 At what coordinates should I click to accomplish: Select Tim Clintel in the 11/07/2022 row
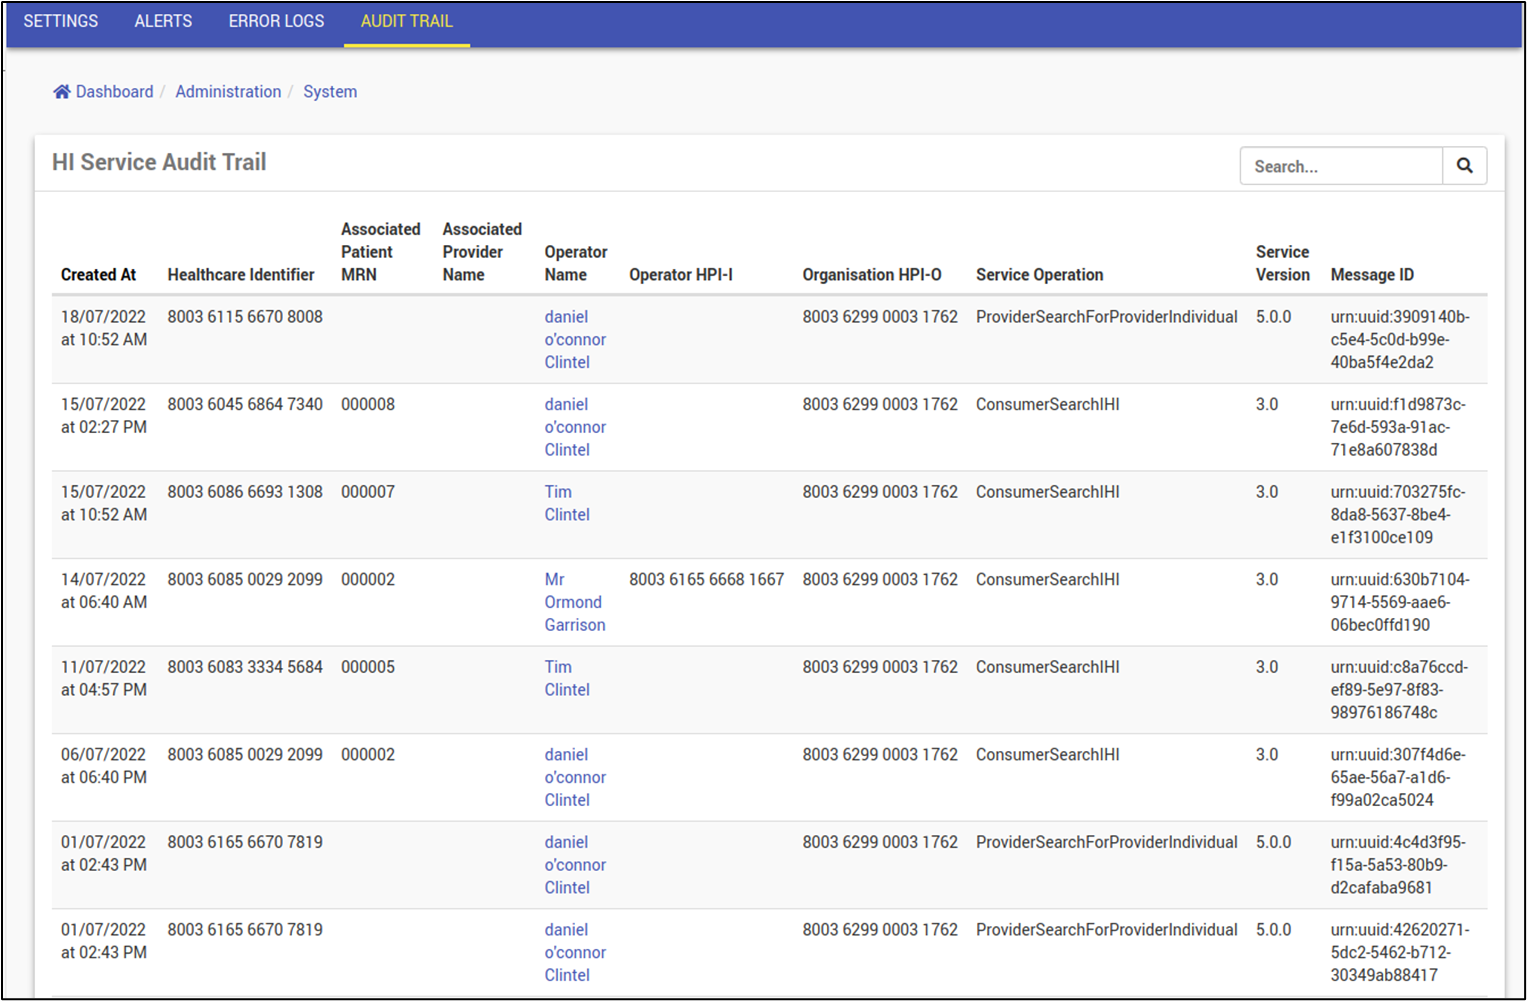(566, 678)
